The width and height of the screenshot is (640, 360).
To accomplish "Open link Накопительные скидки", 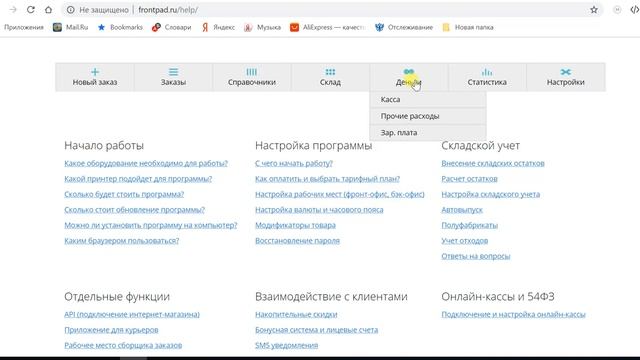I will click(x=296, y=314).
